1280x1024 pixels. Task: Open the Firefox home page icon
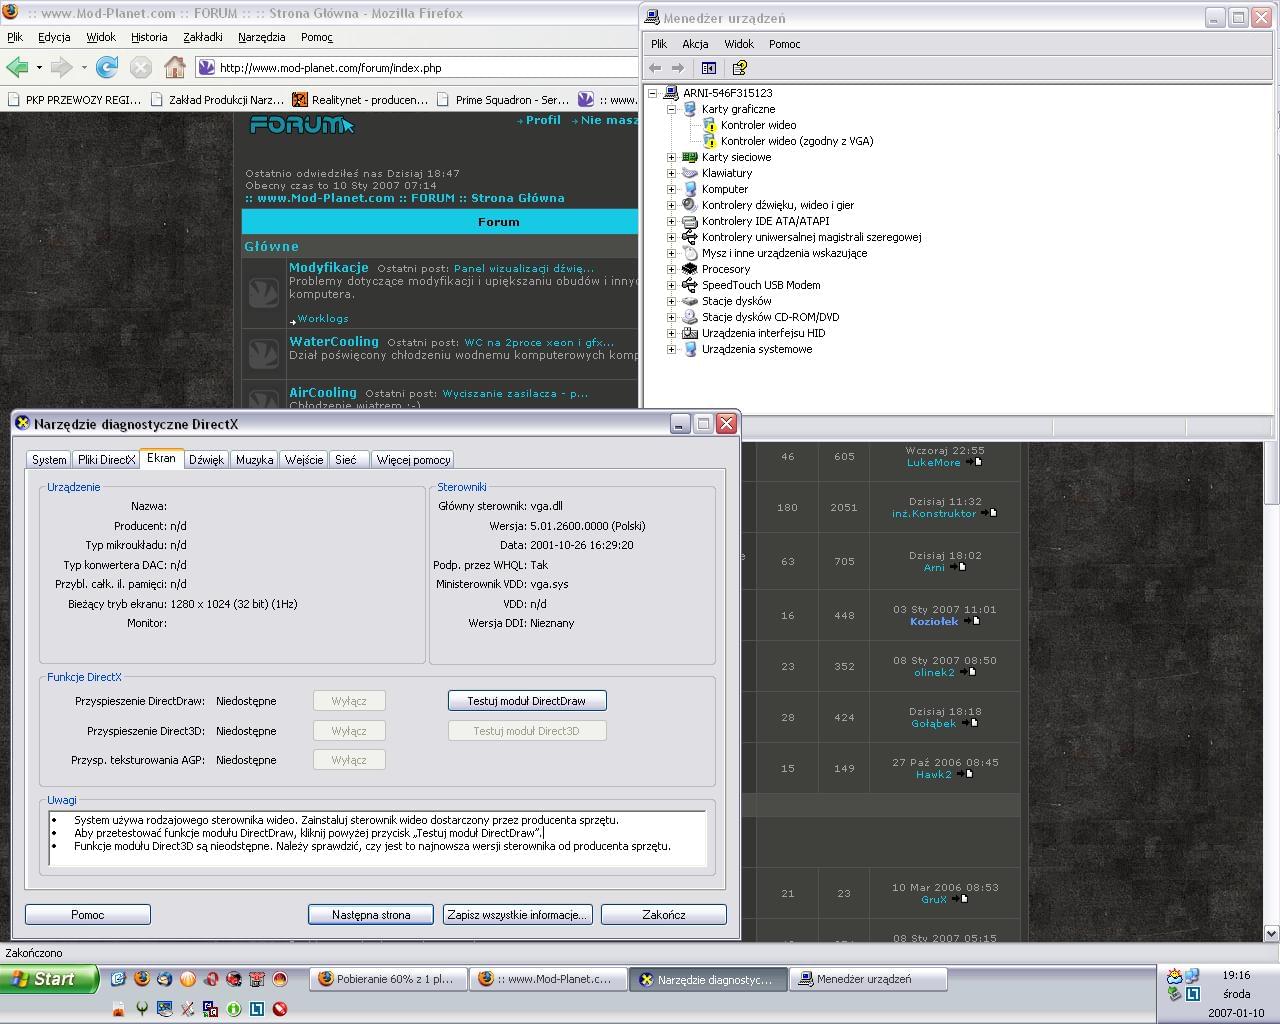[x=175, y=67]
